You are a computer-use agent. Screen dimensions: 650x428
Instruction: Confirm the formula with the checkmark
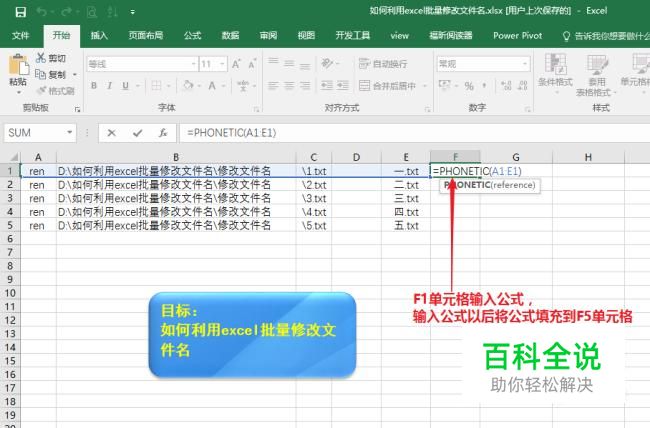pyautogui.click(x=138, y=133)
